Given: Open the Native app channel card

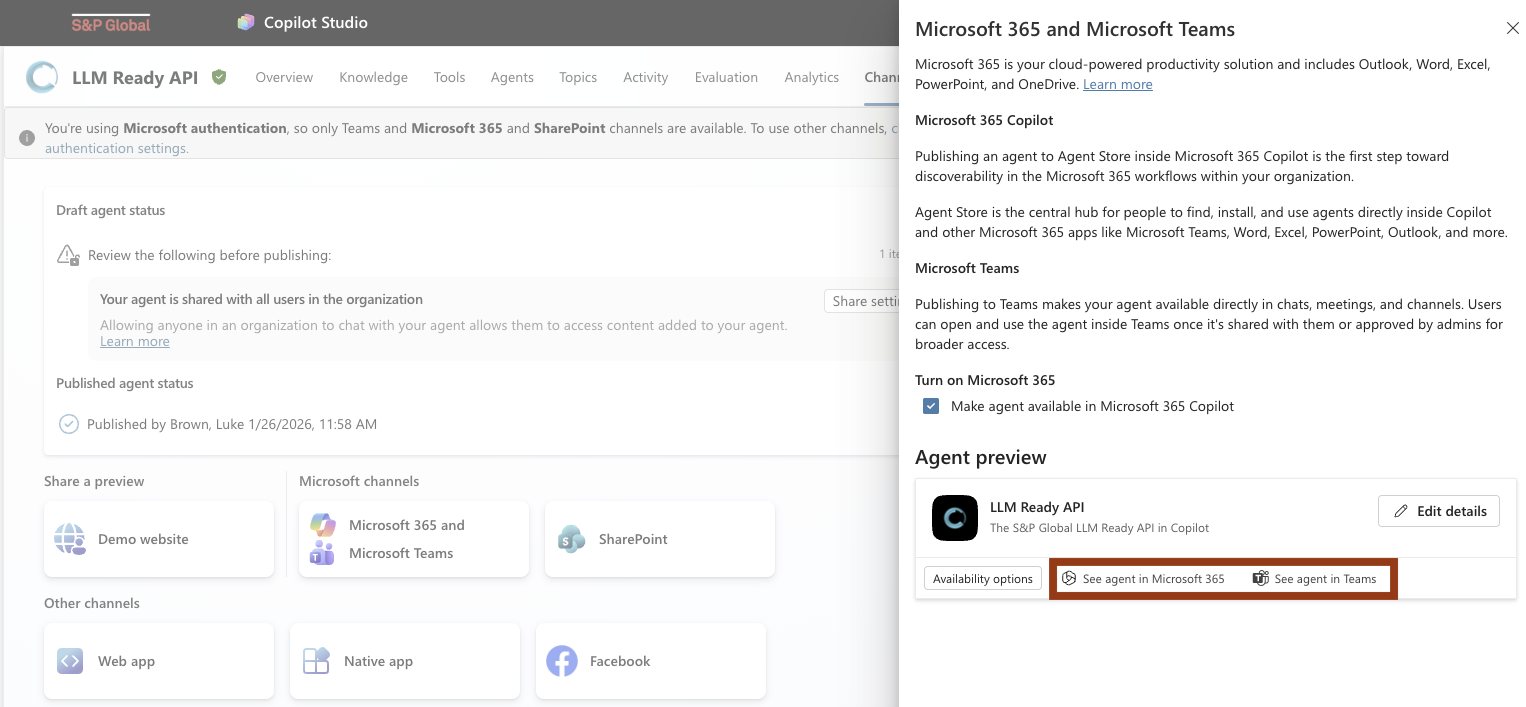Looking at the screenshot, I should 405,661.
